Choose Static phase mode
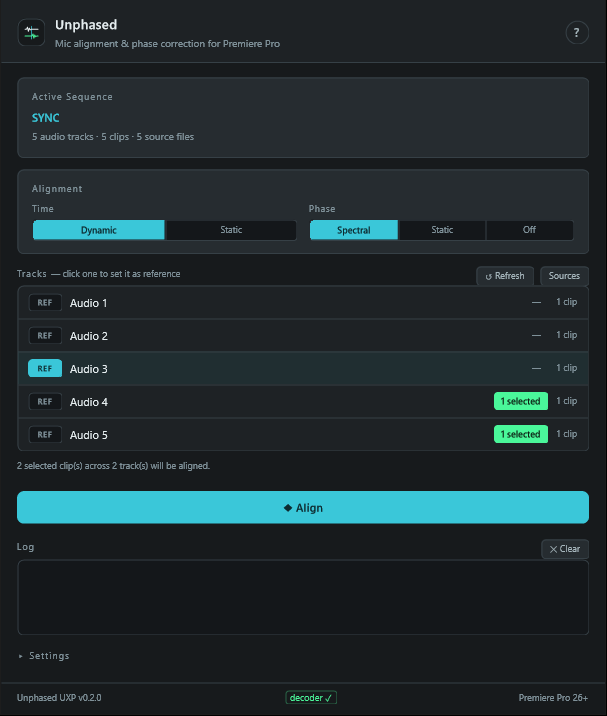This screenshot has height=716, width=607. pyautogui.click(x=442, y=230)
